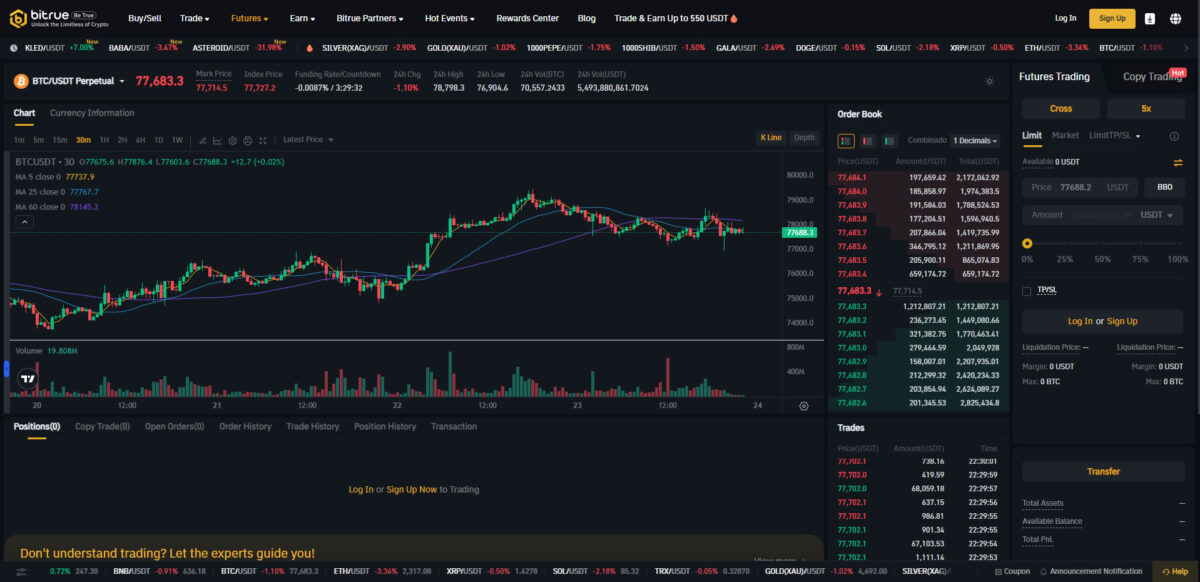This screenshot has height=582, width=1200.
Task: Show combined buy and sell order book view
Action: click(846, 141)
